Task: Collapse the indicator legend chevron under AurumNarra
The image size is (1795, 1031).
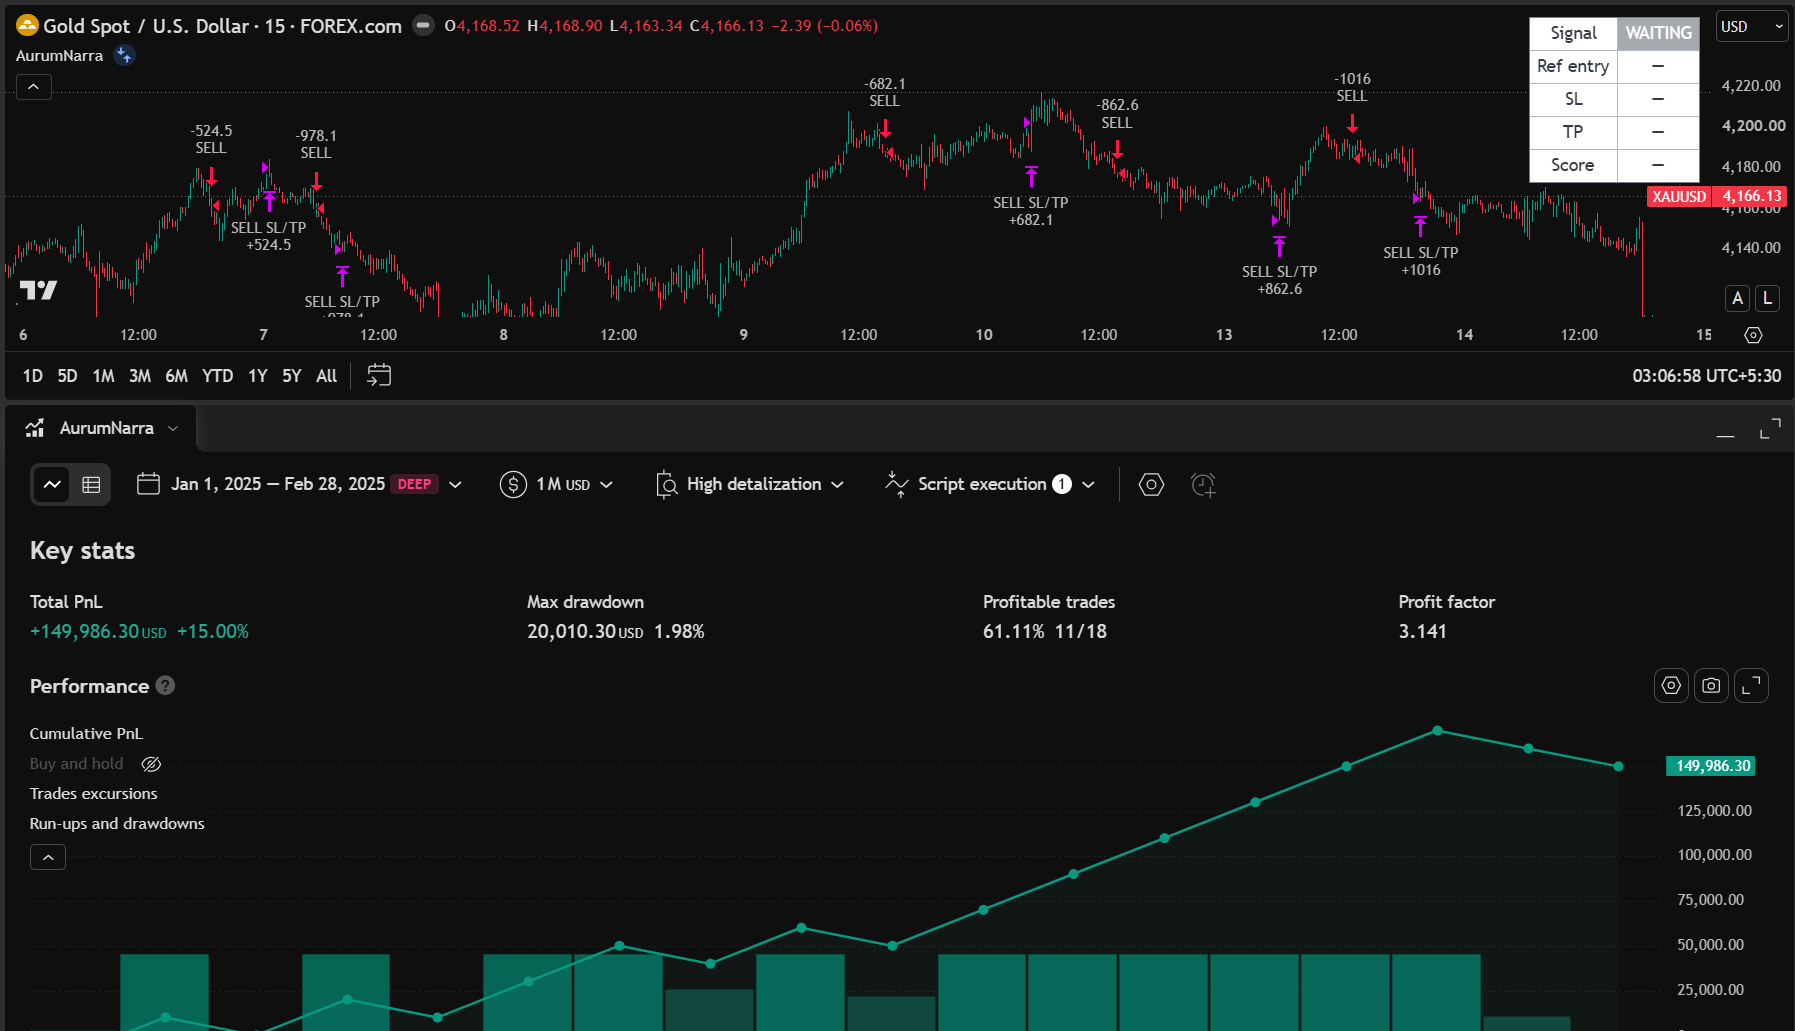Action: tap(33, 87)
